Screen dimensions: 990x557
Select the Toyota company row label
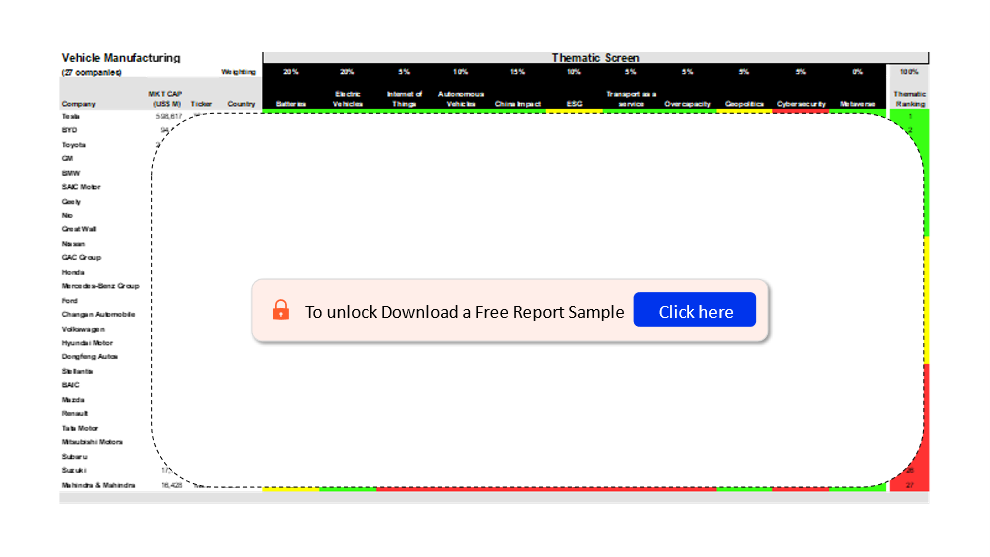74,145
